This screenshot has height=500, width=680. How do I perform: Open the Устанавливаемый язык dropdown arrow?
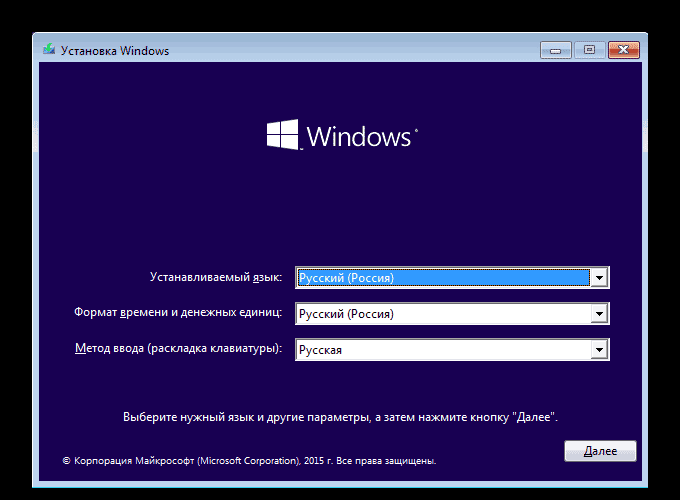click(599, 278)
